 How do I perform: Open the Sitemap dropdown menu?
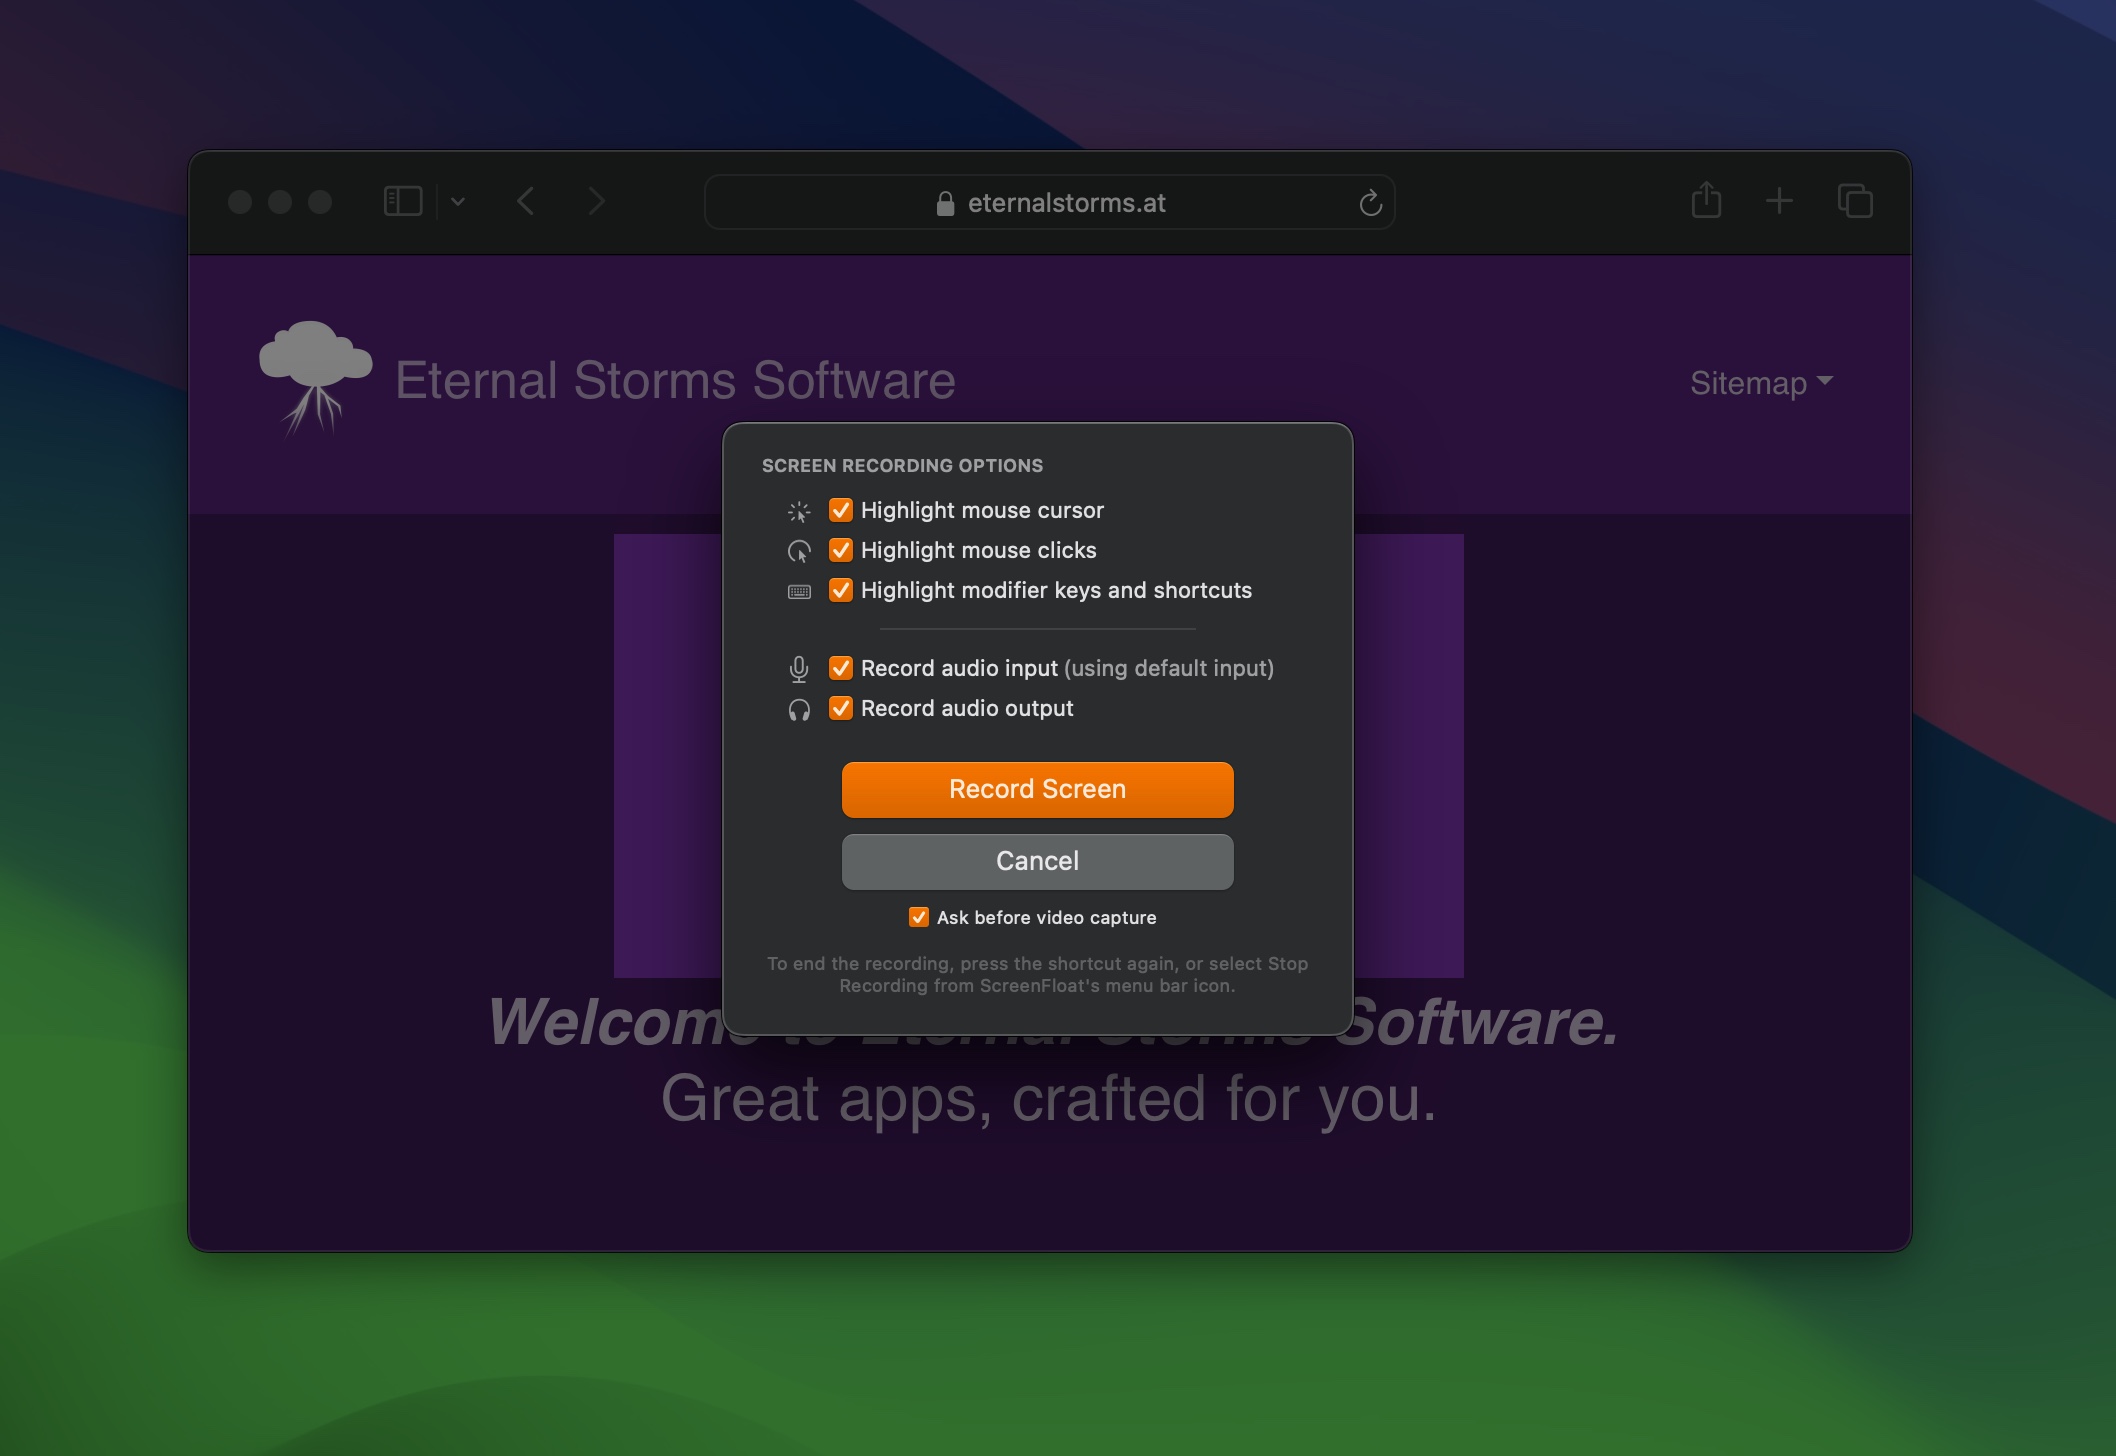click(1761, 383)
